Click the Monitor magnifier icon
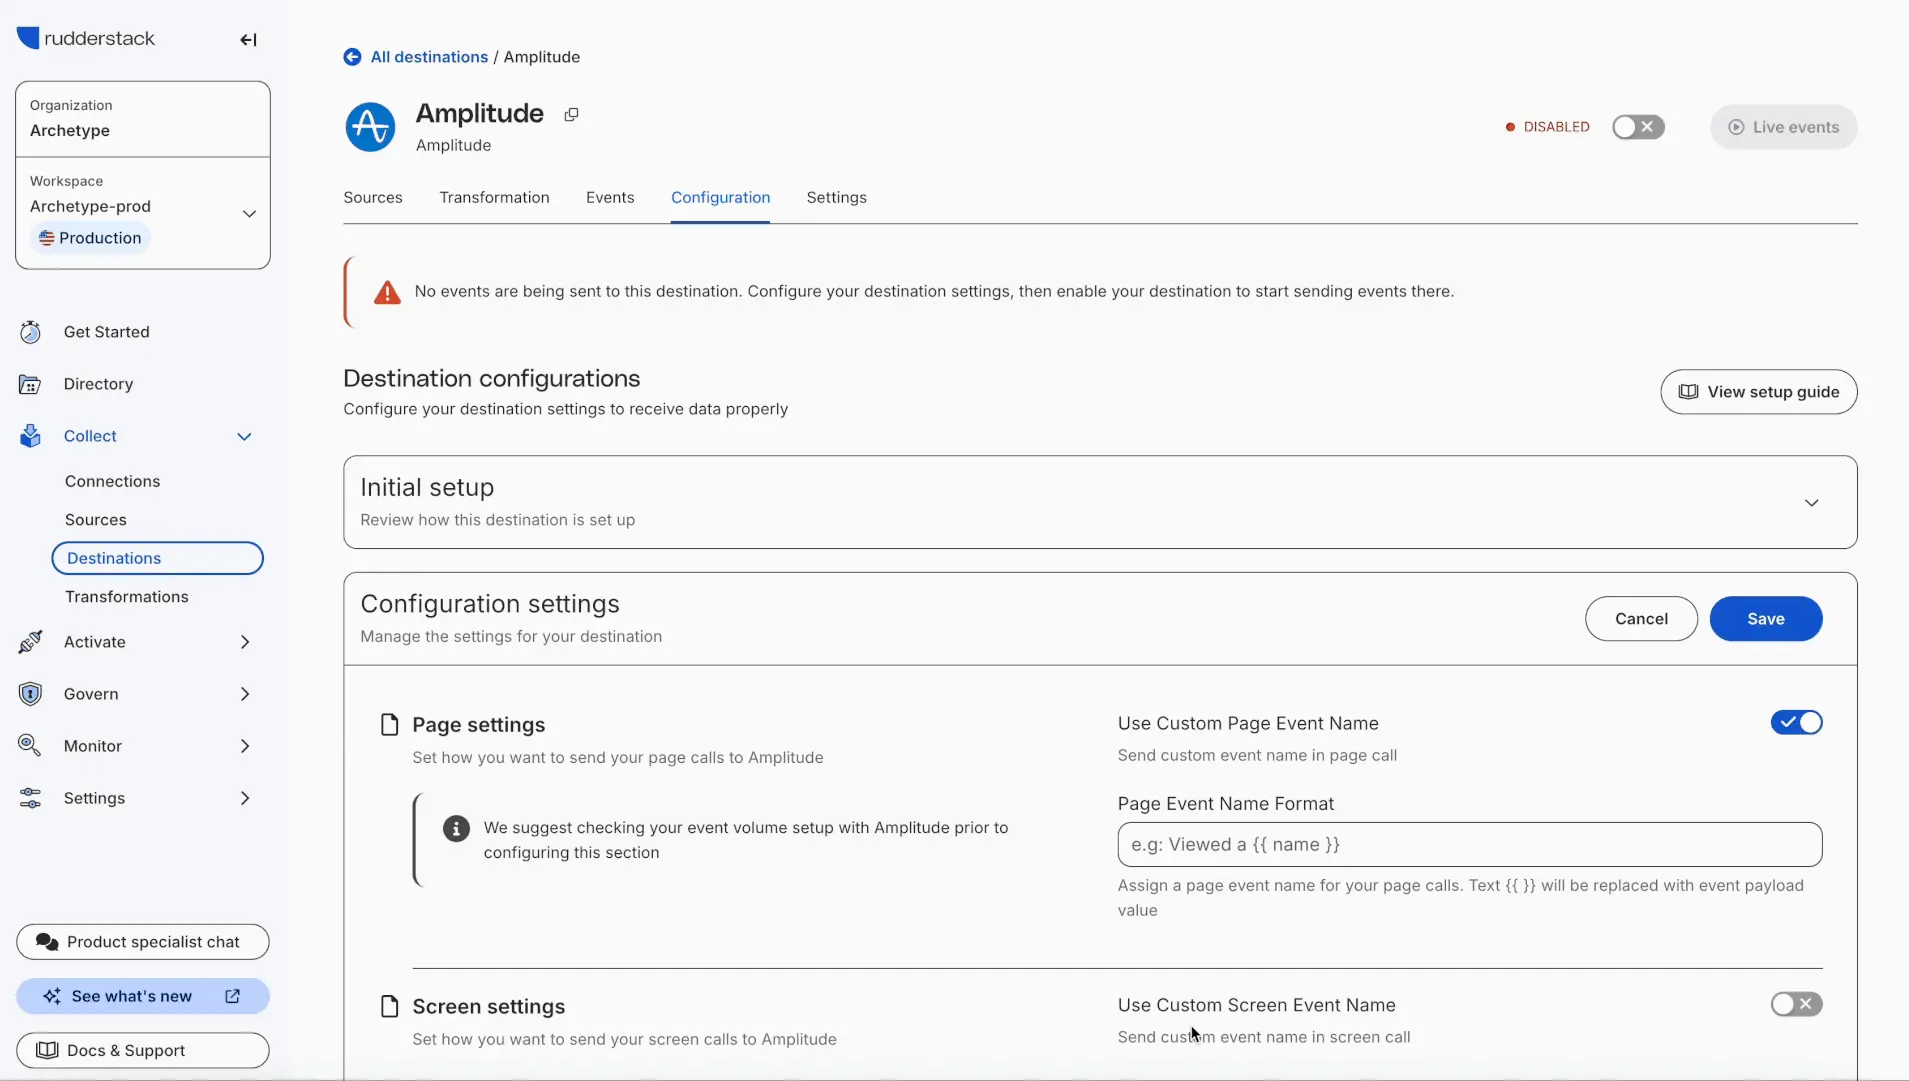The width and height of the screenshot is (1909, 1081). tap(30, 746)
